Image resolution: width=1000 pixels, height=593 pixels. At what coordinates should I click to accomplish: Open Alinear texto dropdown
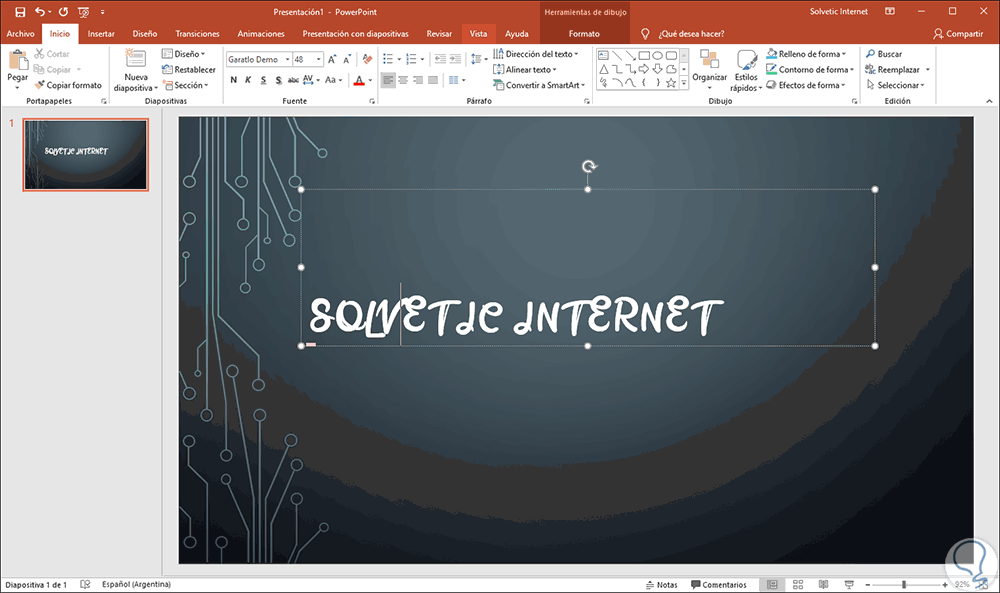[525, 70]
